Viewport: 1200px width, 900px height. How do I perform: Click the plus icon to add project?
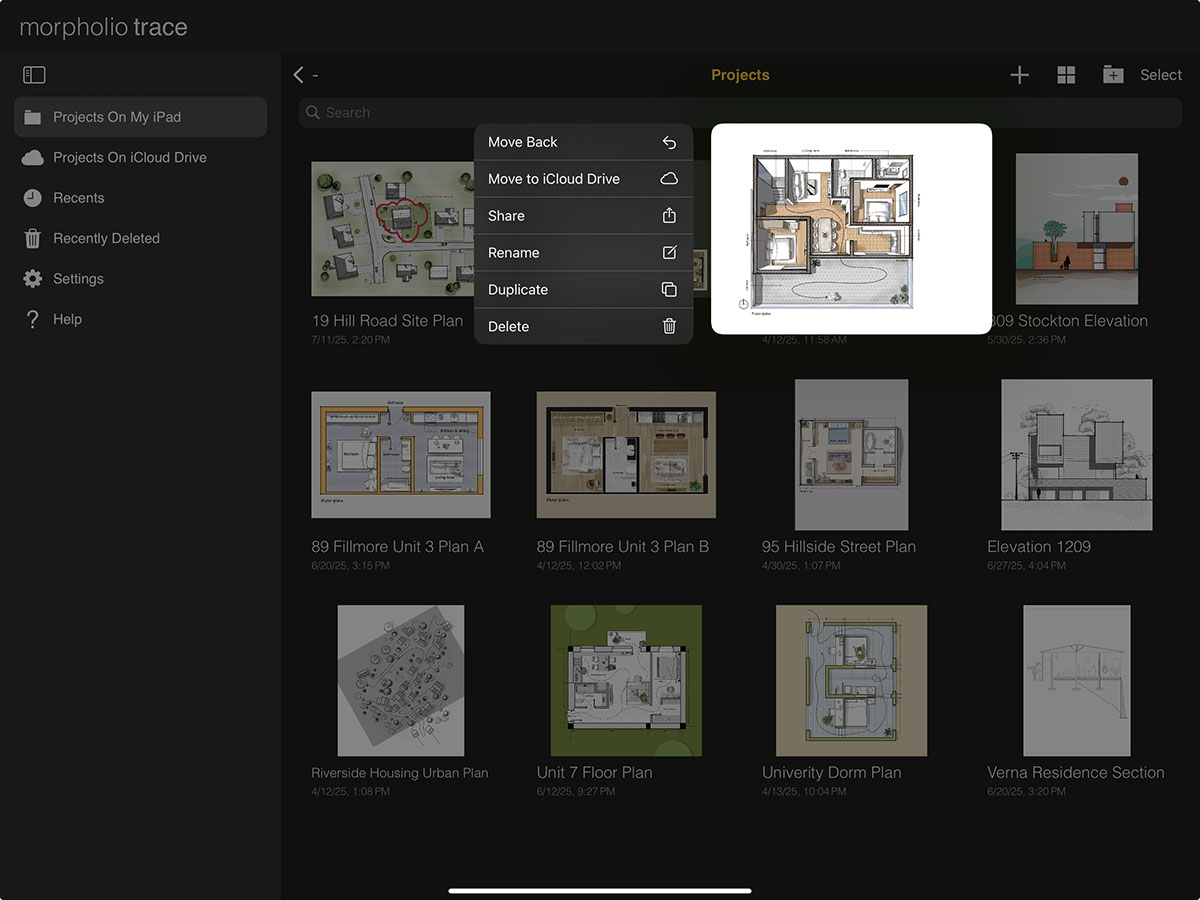pos(1019,75)
